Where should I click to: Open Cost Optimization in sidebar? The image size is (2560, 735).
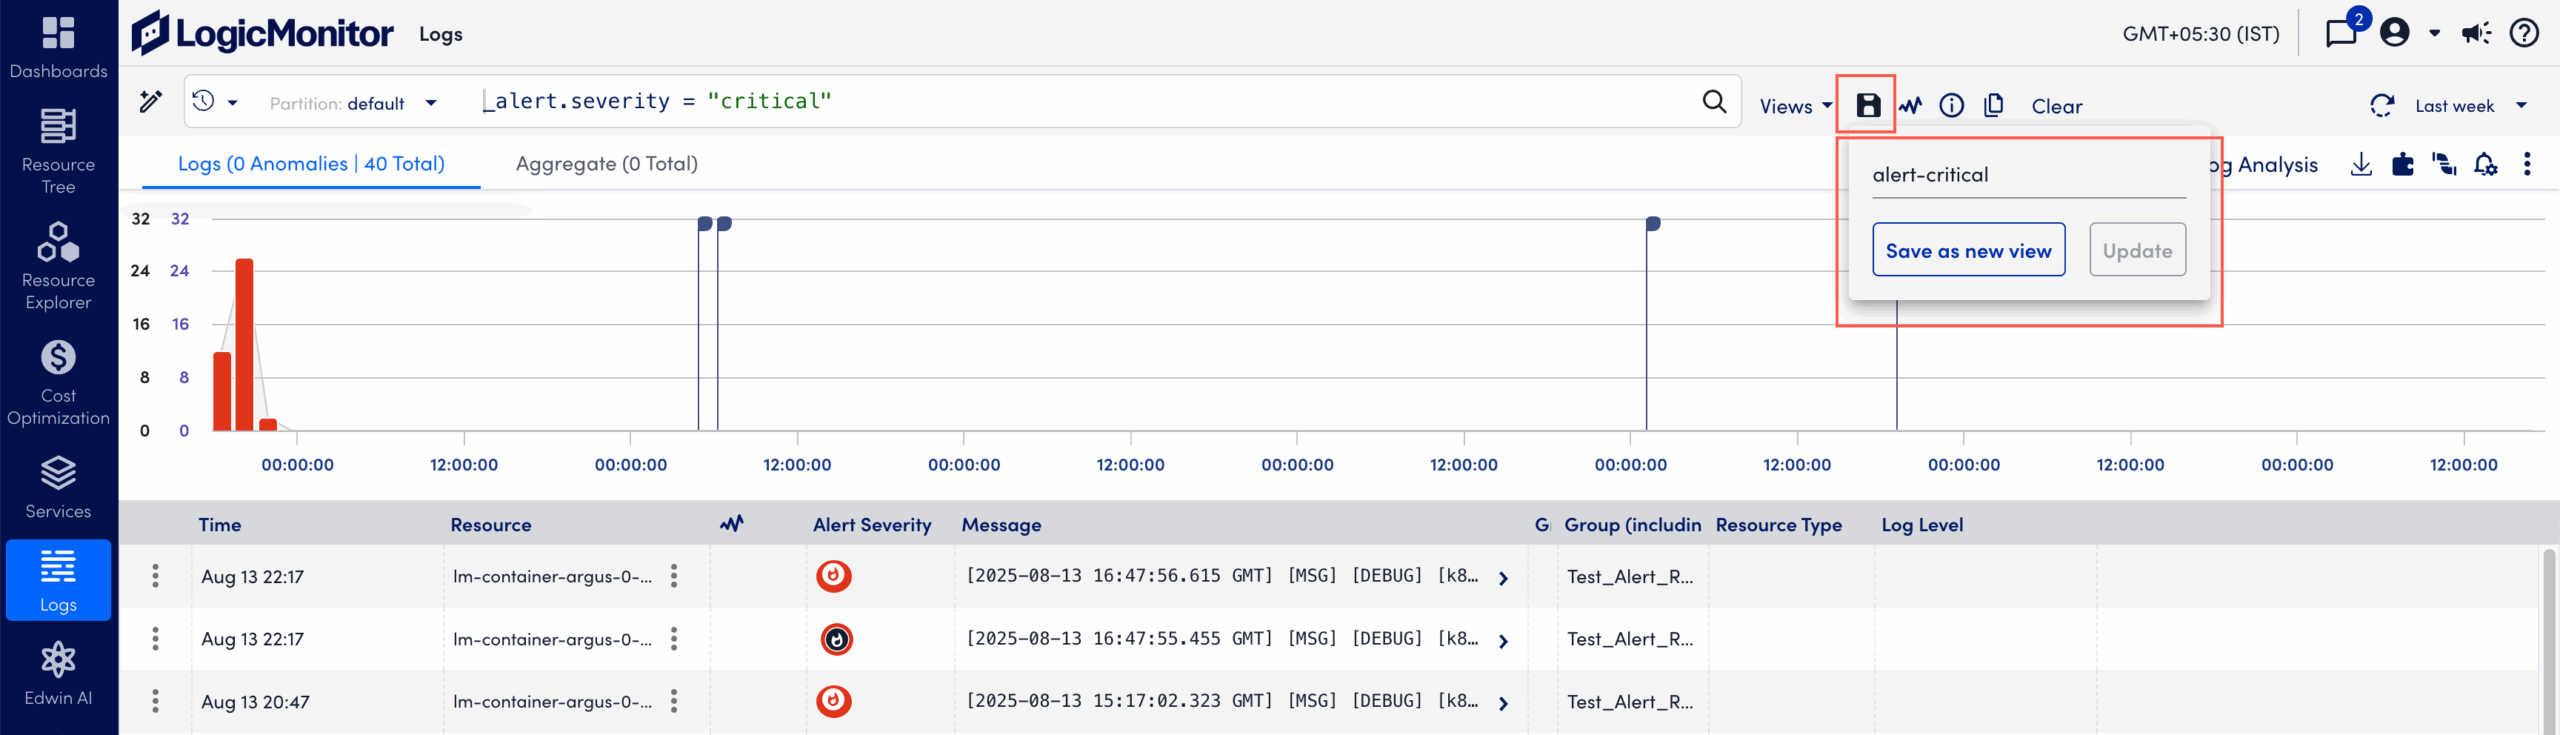(x=58, y=382)
